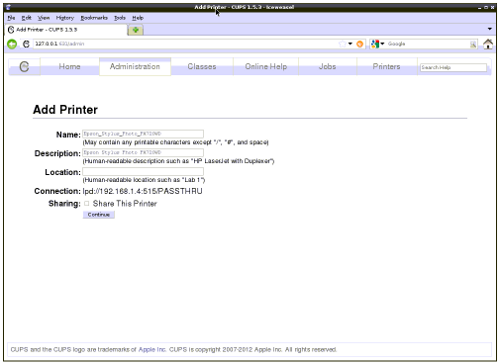Enable the Share This Printer checkbox
The image size is (500, 363).
pyautogui.click(x=87, y=203)
